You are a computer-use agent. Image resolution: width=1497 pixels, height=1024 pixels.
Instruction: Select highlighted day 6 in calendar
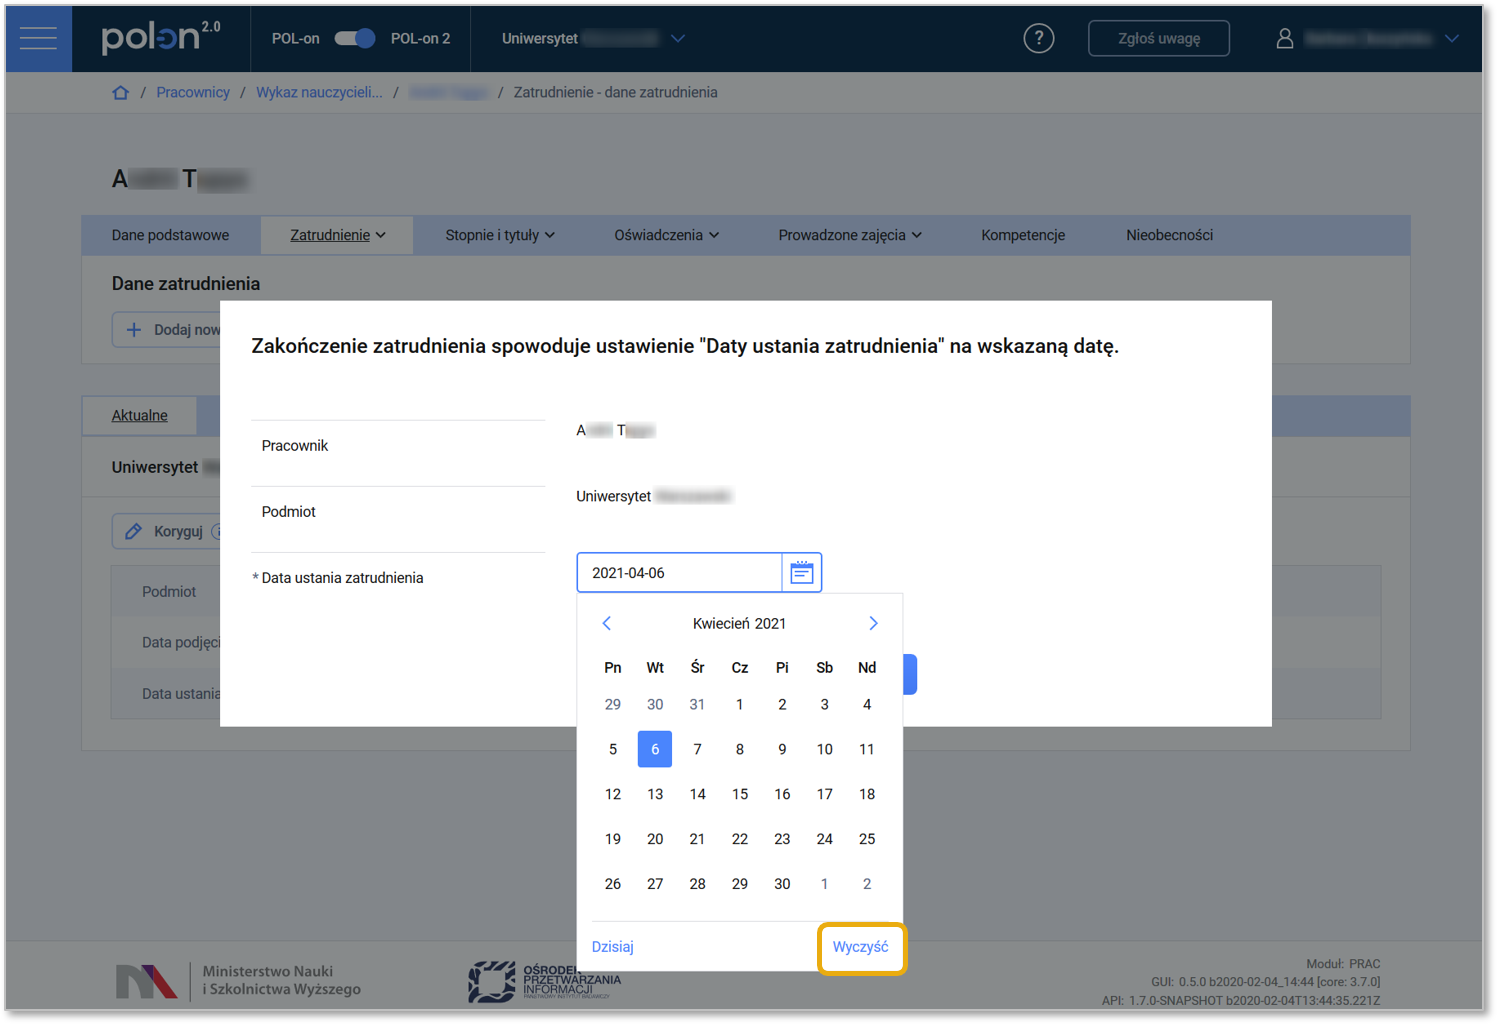[x=655, y=749]
